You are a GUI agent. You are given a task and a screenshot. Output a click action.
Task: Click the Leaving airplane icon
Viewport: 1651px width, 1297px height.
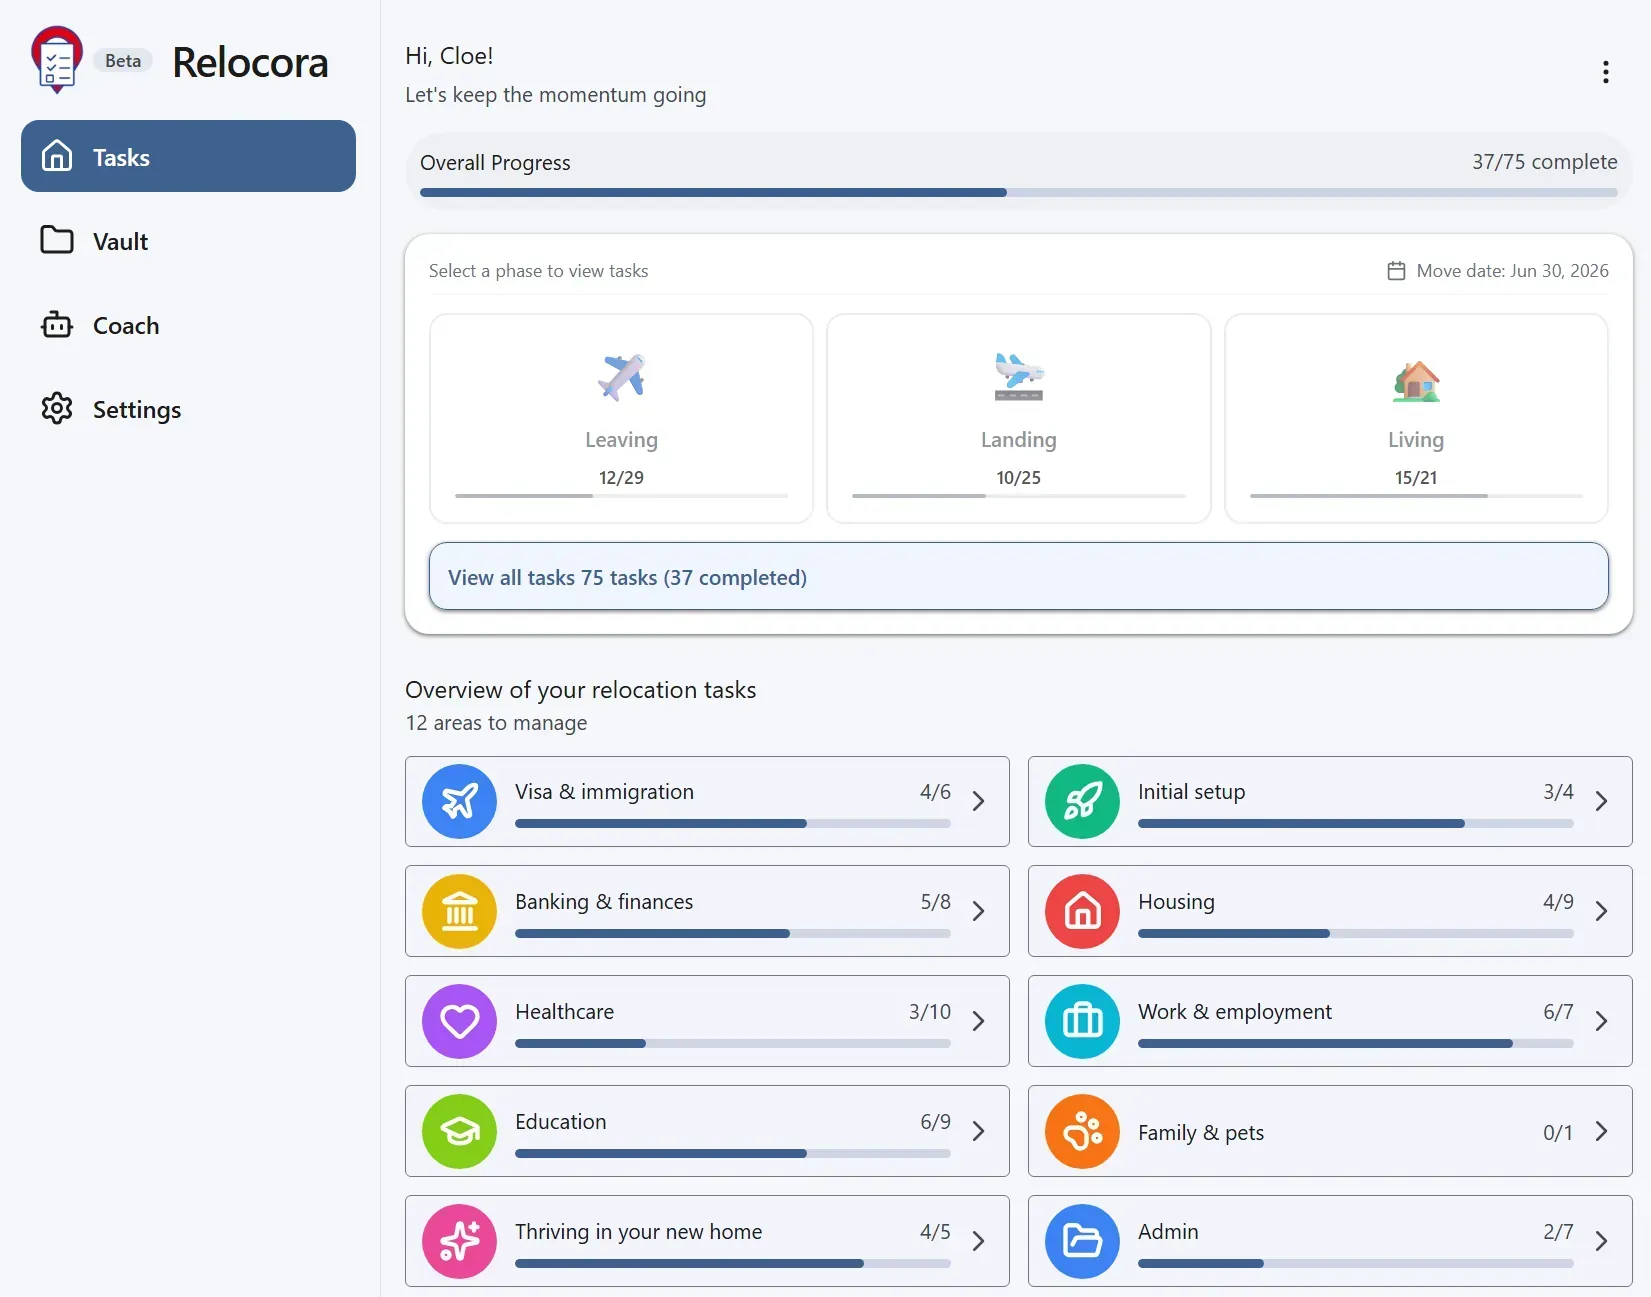coord(621,377)
